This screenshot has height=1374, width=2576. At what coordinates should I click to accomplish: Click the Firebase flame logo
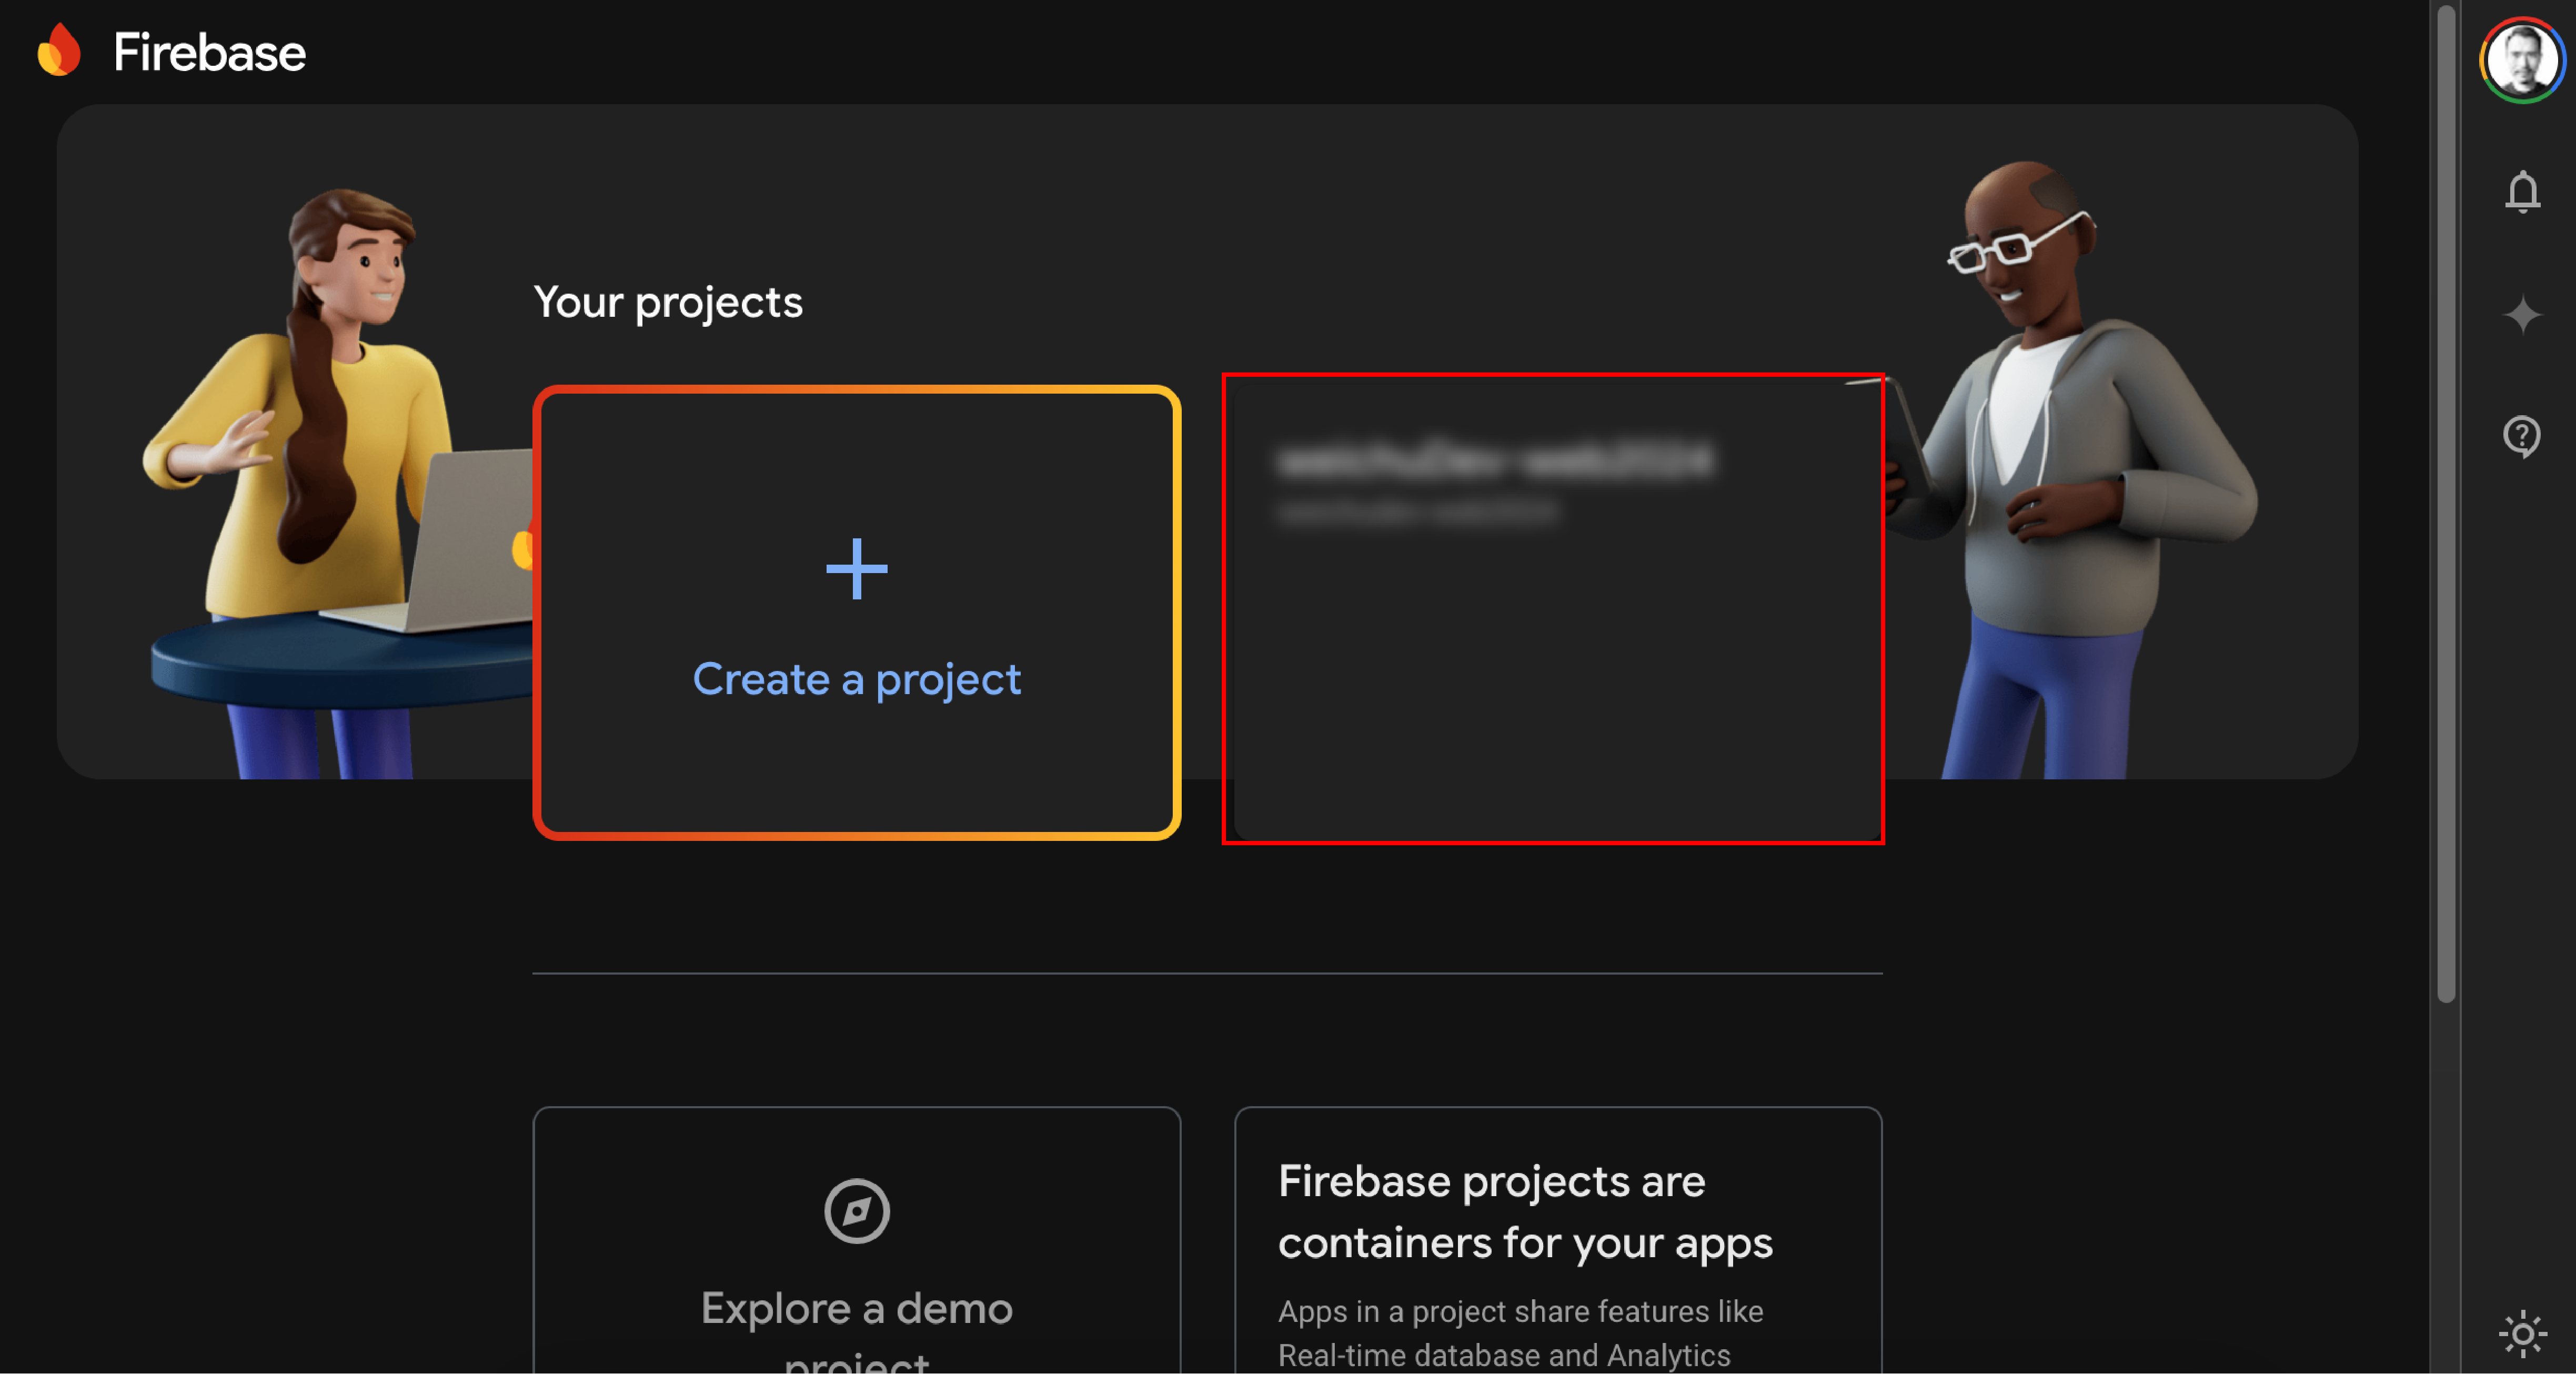(59, 50)
